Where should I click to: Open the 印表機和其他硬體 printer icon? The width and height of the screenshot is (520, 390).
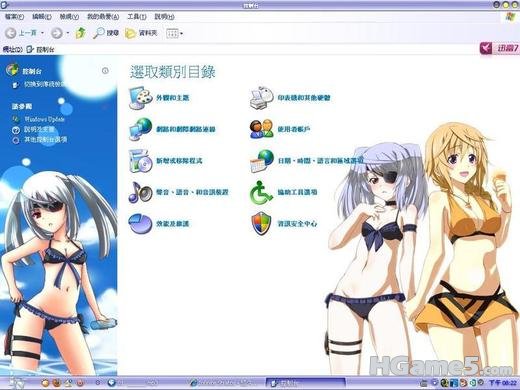(x=262, y=98)
